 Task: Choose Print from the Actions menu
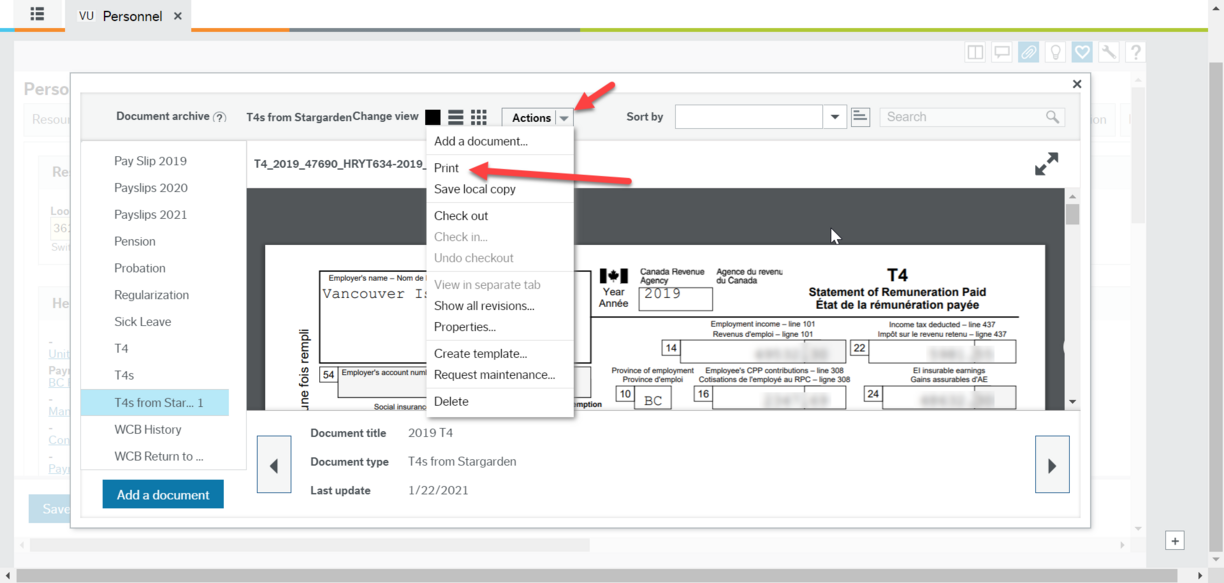(x=446, y=167)
